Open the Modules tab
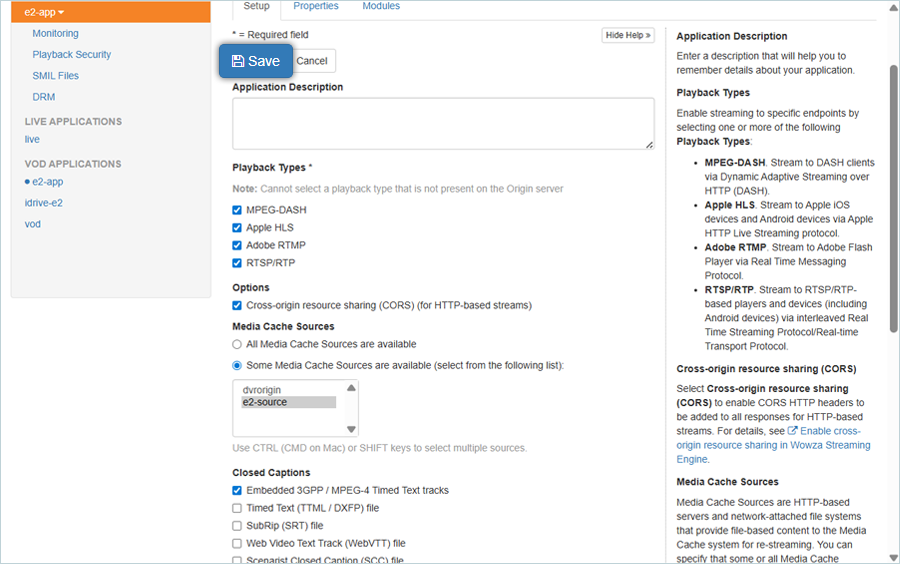Screen dimensions: 900x564 (x=381, y=6)
